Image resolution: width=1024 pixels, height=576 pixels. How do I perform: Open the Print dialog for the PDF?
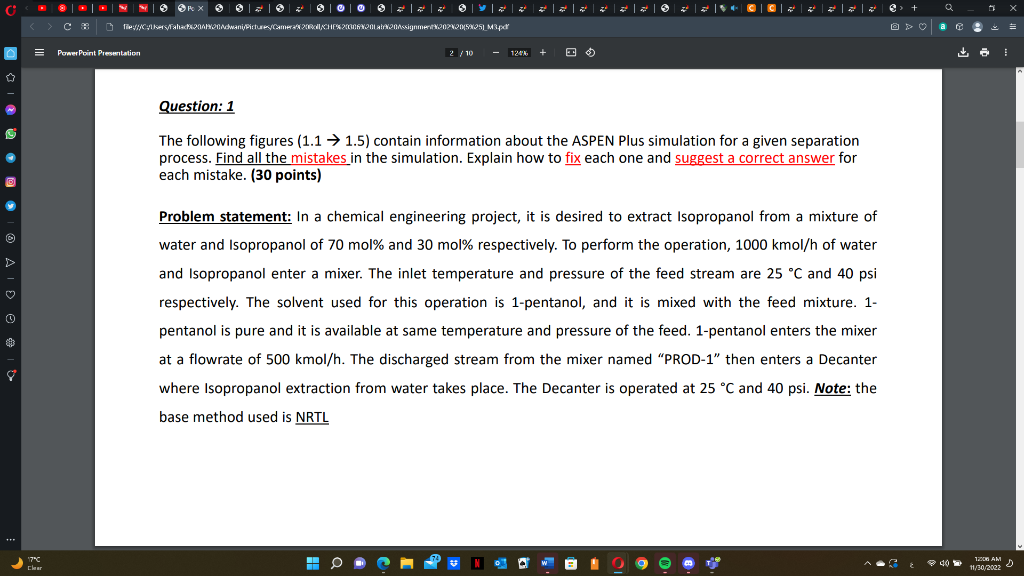(x=984, y=52)
